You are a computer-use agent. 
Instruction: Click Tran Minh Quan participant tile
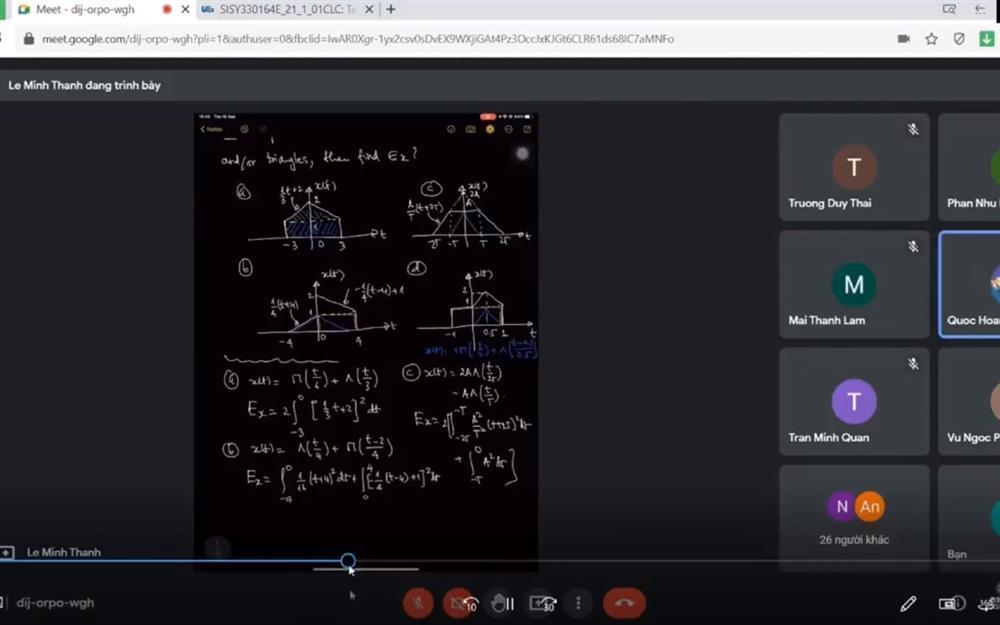854,402
